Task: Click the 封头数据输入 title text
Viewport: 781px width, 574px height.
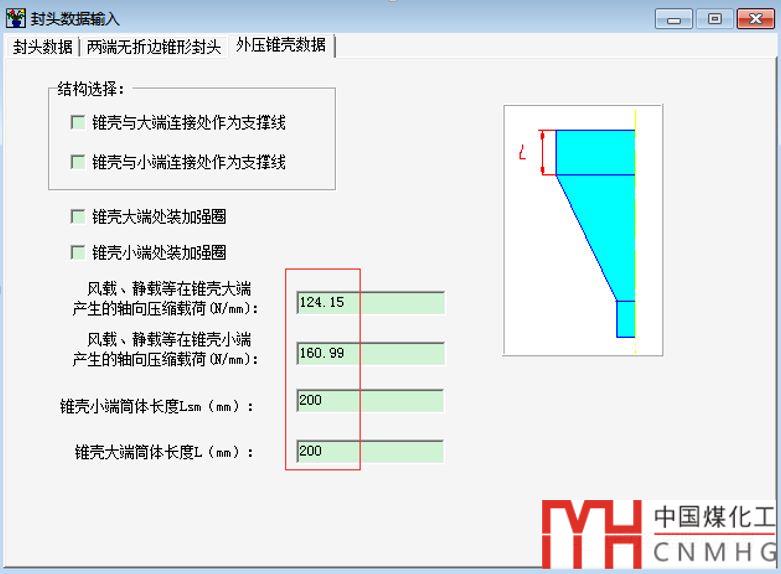Action: 75,19
